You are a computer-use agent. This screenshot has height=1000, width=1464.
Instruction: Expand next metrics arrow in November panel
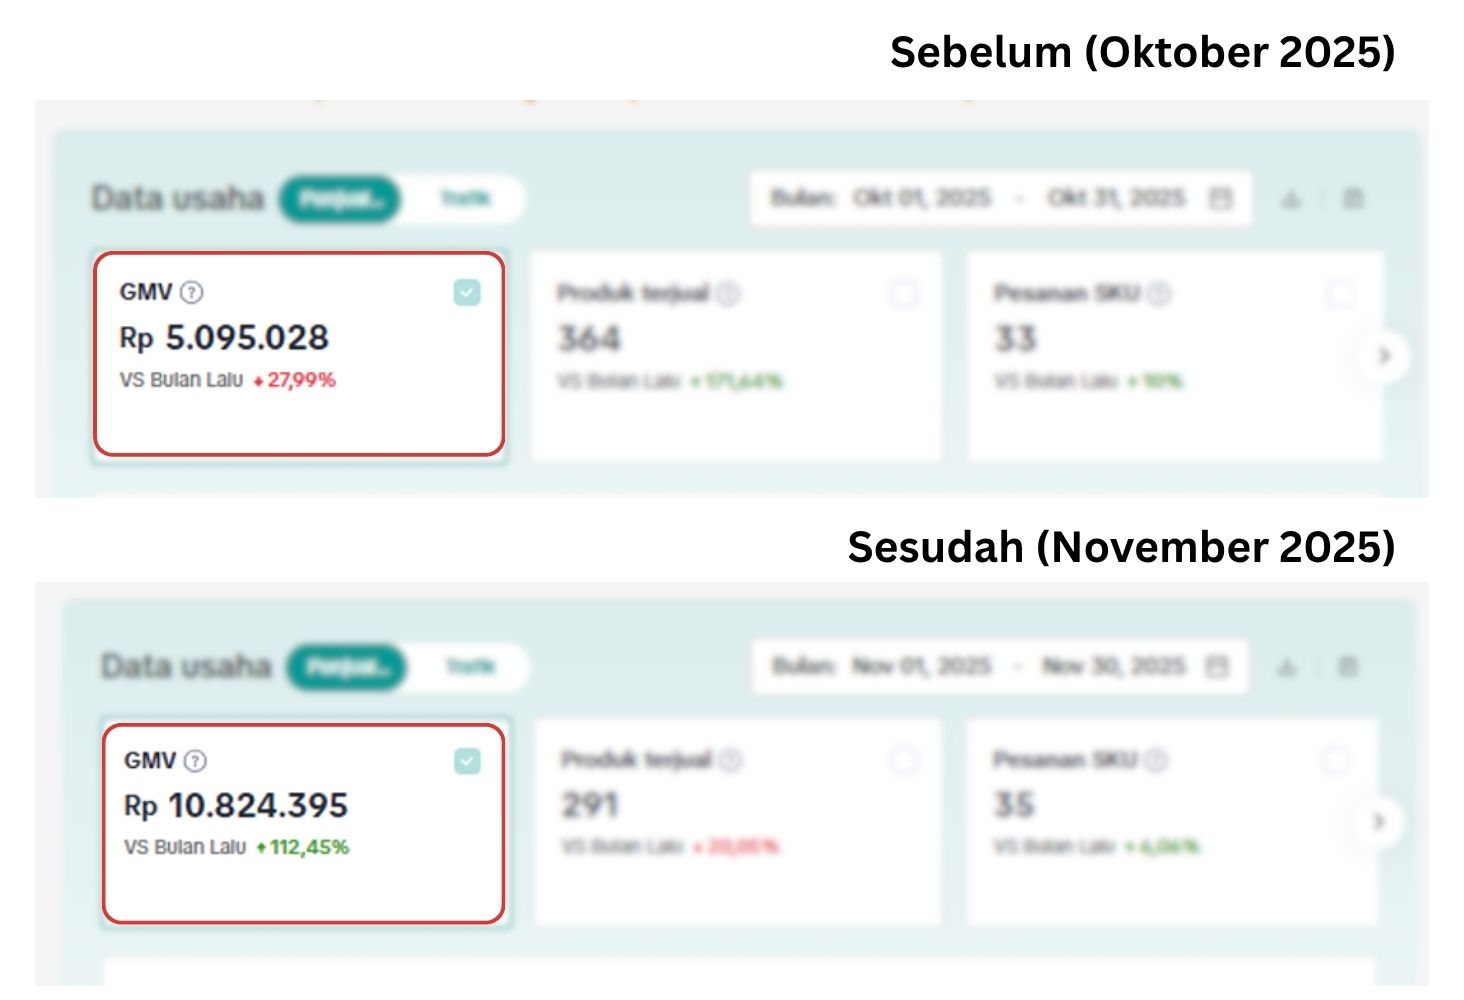pos(1379,822)
